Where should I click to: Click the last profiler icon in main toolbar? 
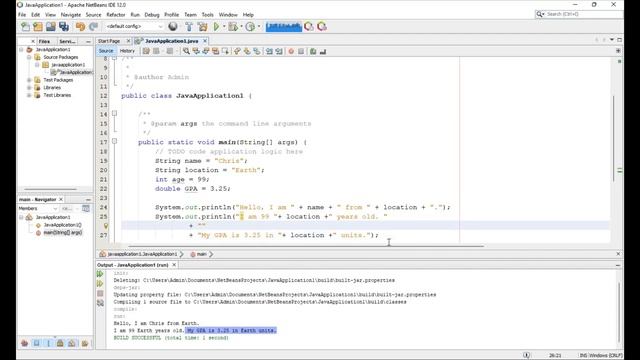[322, 27]
